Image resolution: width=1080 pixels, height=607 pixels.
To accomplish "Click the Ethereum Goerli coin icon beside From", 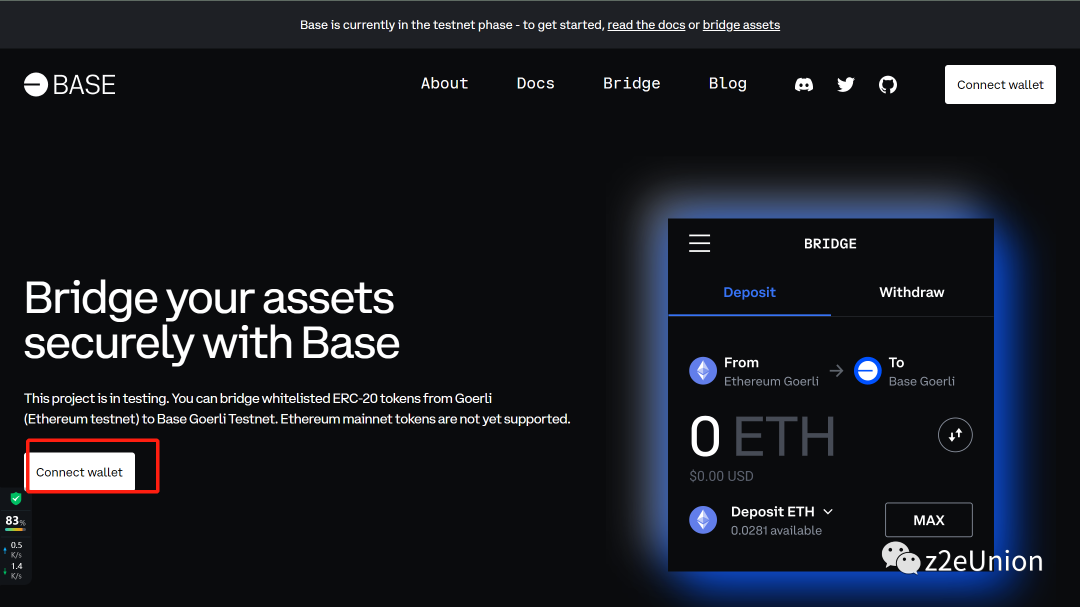I will point(703,371).
